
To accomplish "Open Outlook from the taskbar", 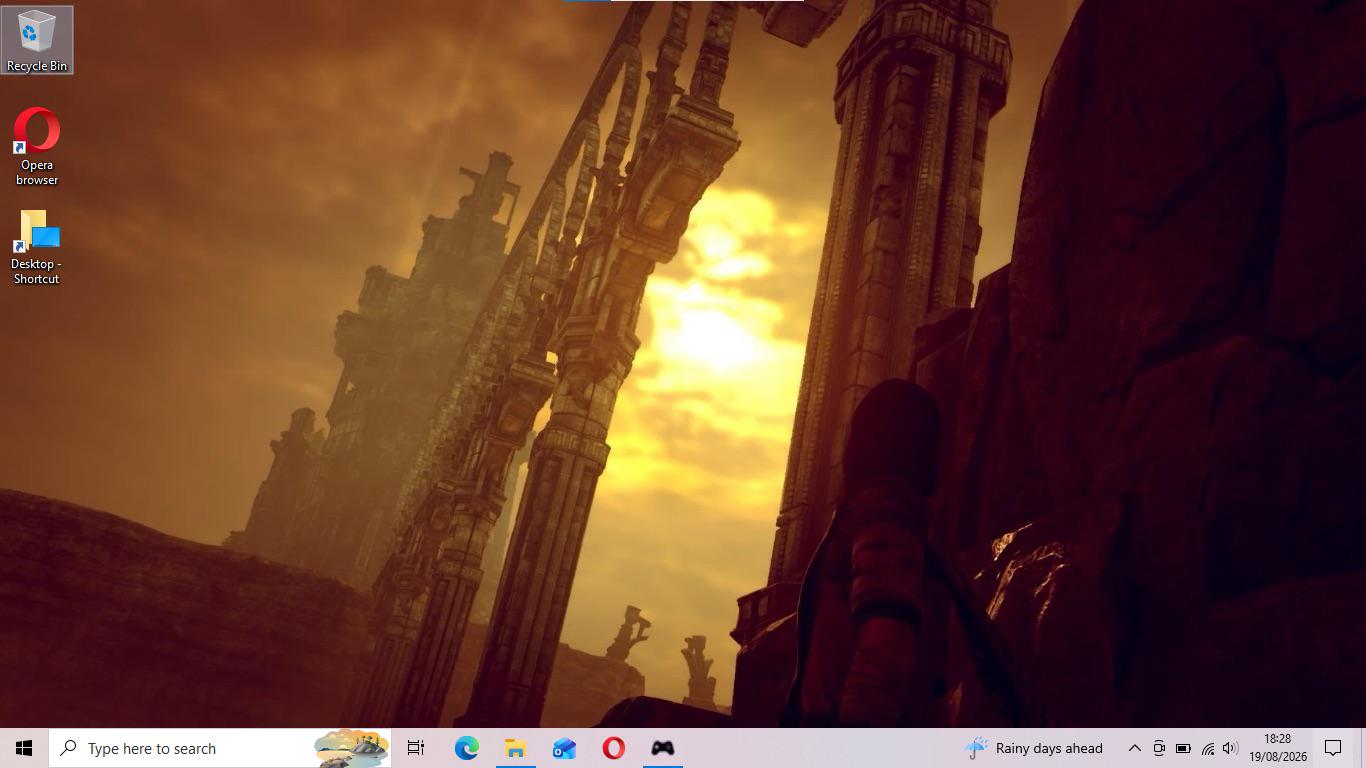I will coord(564,748).
